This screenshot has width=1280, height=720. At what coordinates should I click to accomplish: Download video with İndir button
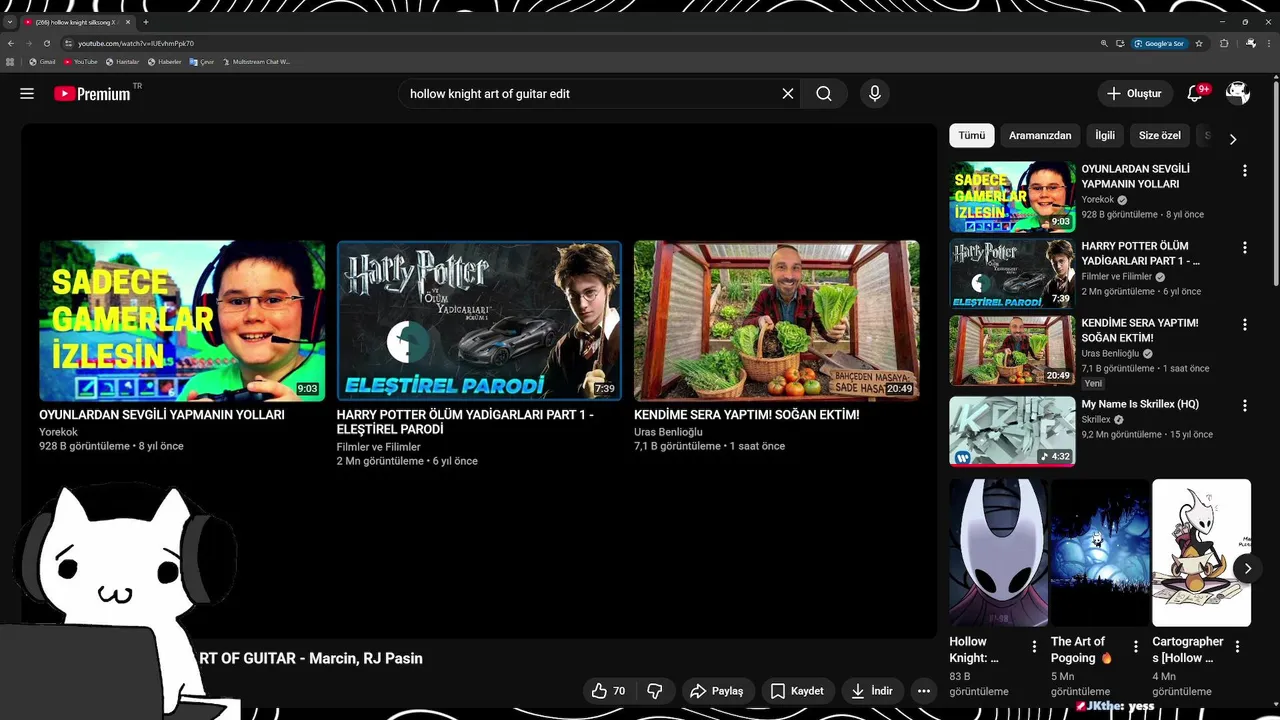coord(872,691)
